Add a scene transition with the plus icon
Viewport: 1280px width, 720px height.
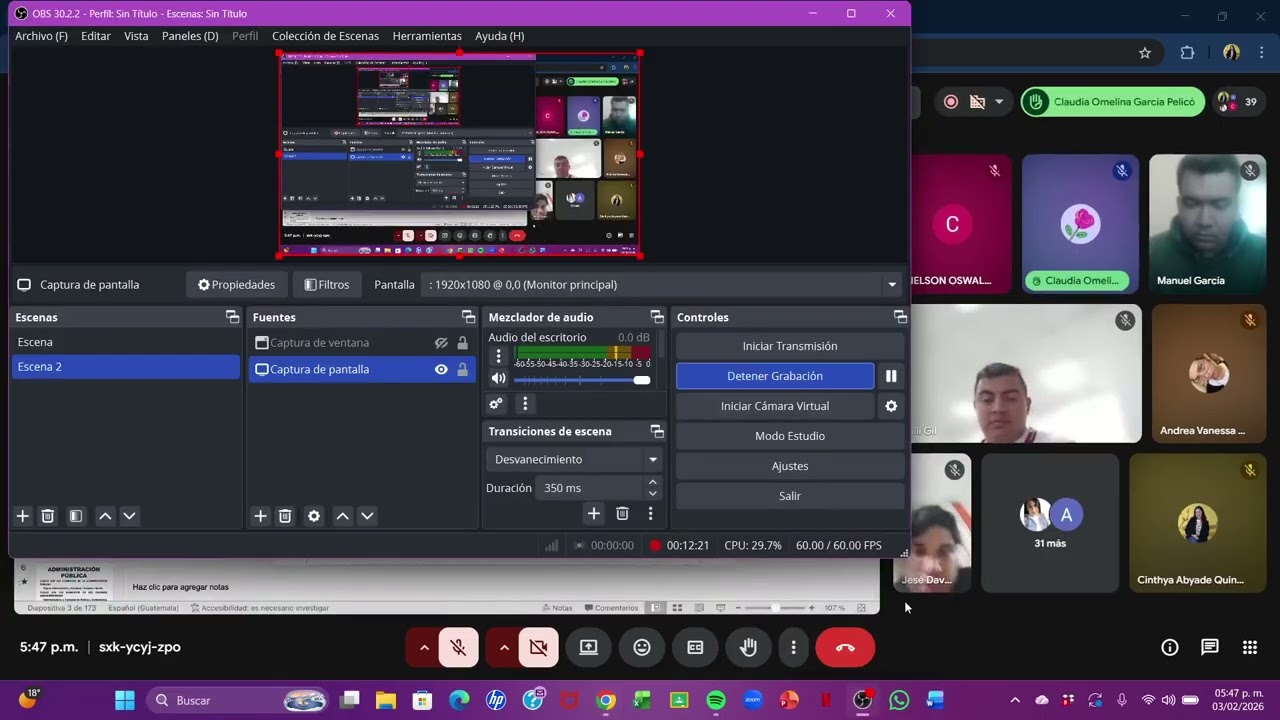pos(593,513)
